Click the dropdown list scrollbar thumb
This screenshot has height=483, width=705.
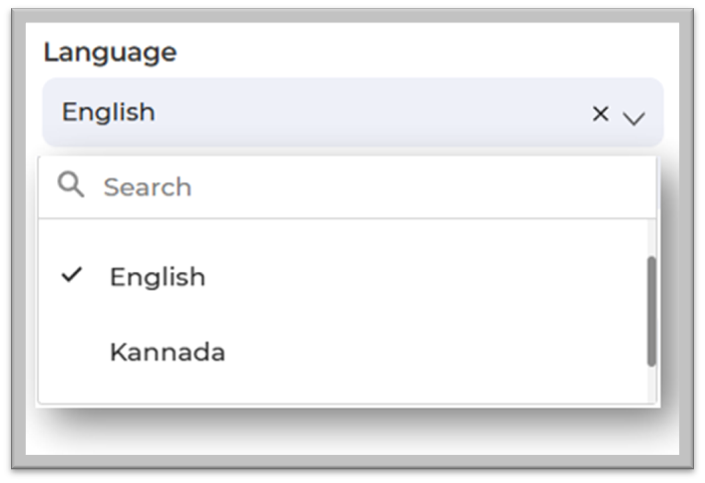pos(651,310)
